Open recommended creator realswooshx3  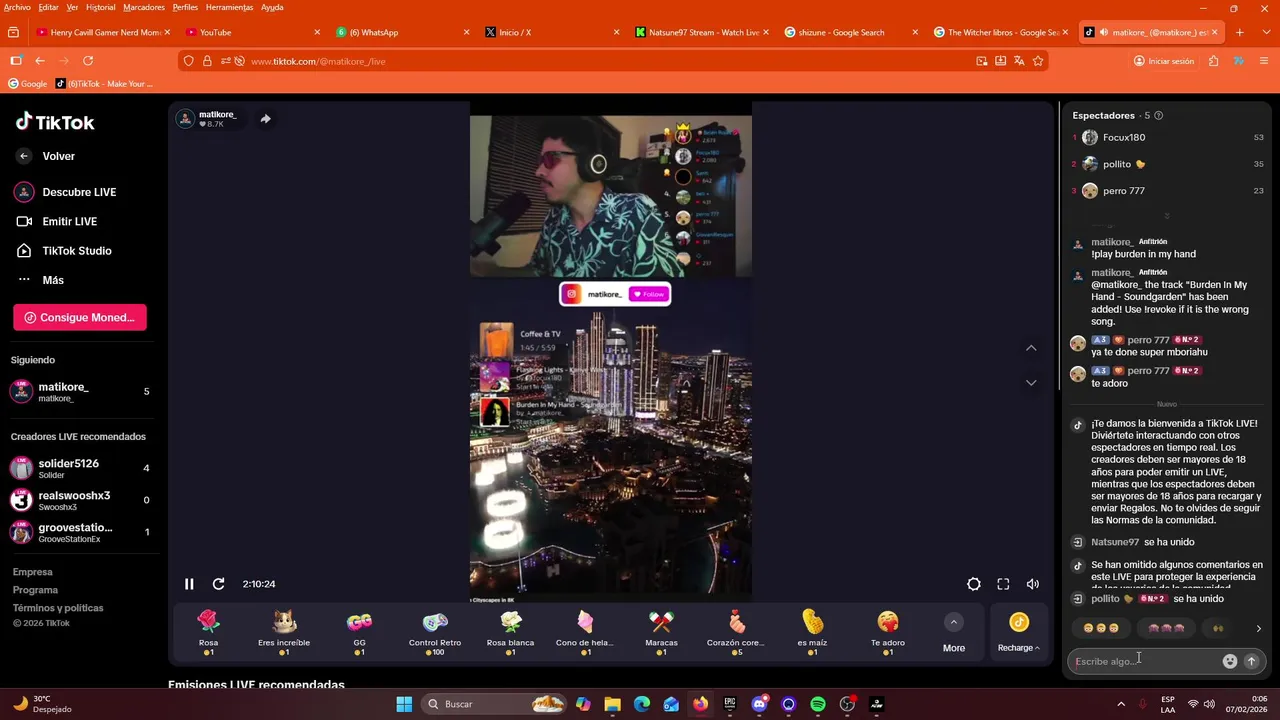pyautogui.click(x=80, y=500)
